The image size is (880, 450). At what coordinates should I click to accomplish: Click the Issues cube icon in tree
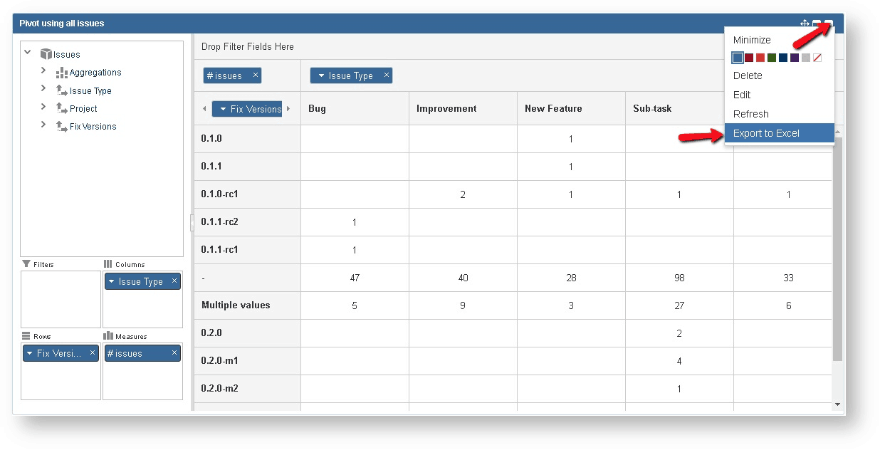pyautogui.click(x=46, y=54)
